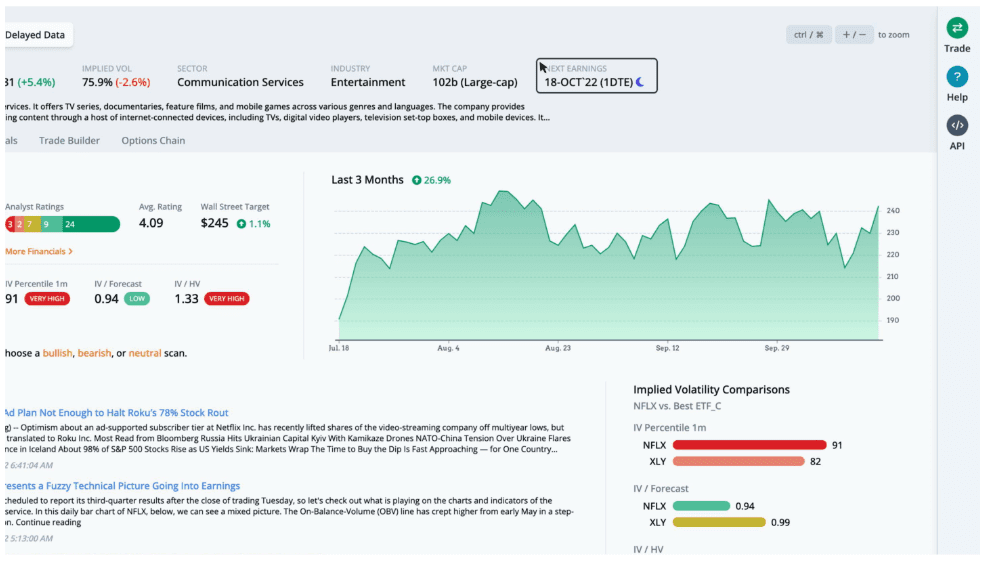Click the Analyst Ratings colored bar
The image size is (990, 564).
tap(62, 224)
